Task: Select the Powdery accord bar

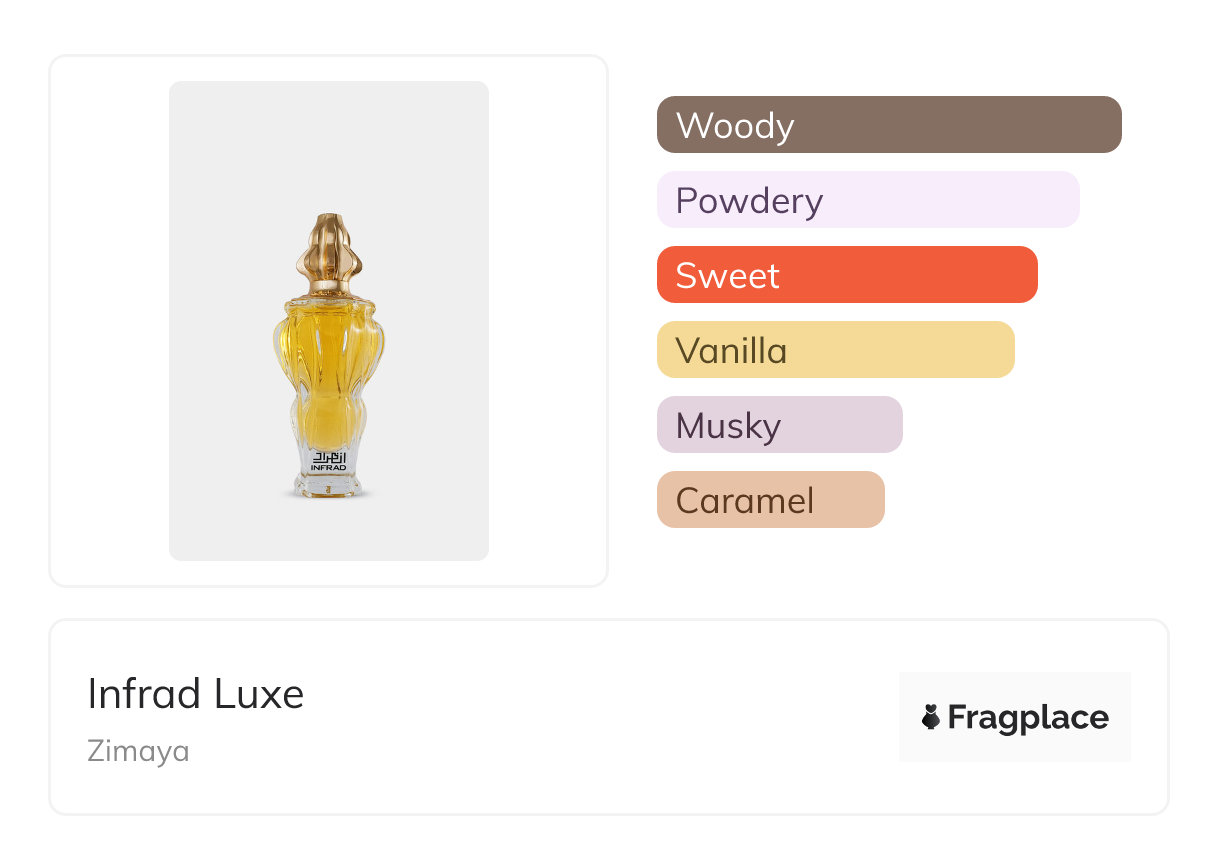Action: (x=868, y=200)
